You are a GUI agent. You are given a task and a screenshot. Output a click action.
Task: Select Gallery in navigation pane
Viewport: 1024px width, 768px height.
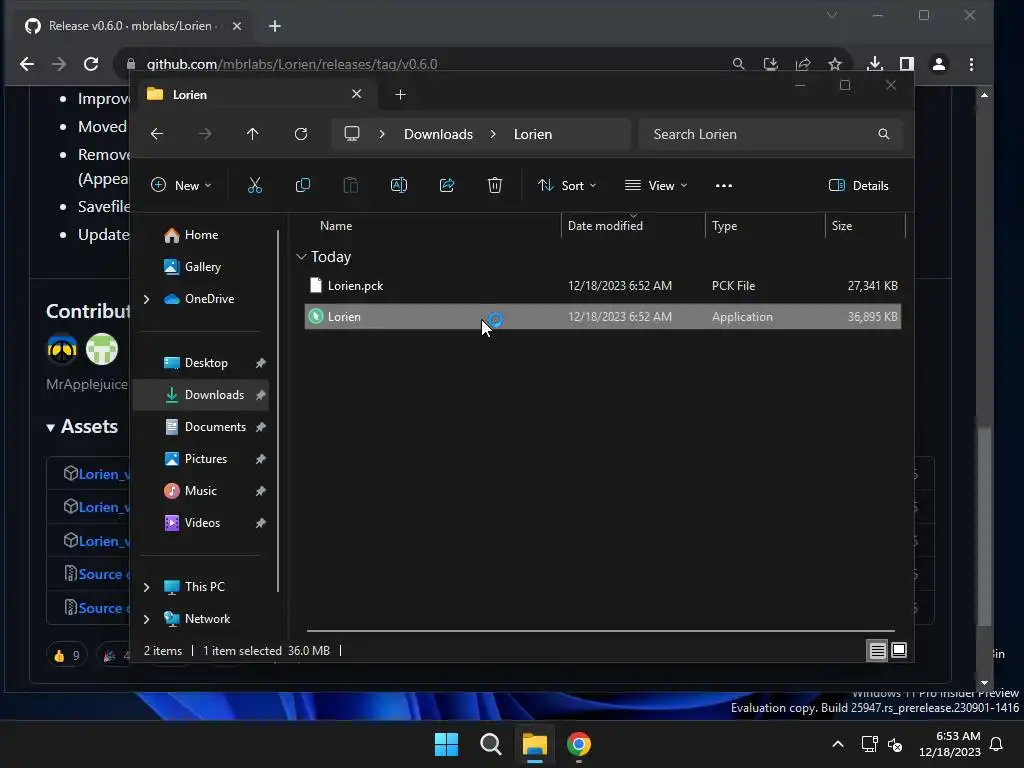pos(200,267)
